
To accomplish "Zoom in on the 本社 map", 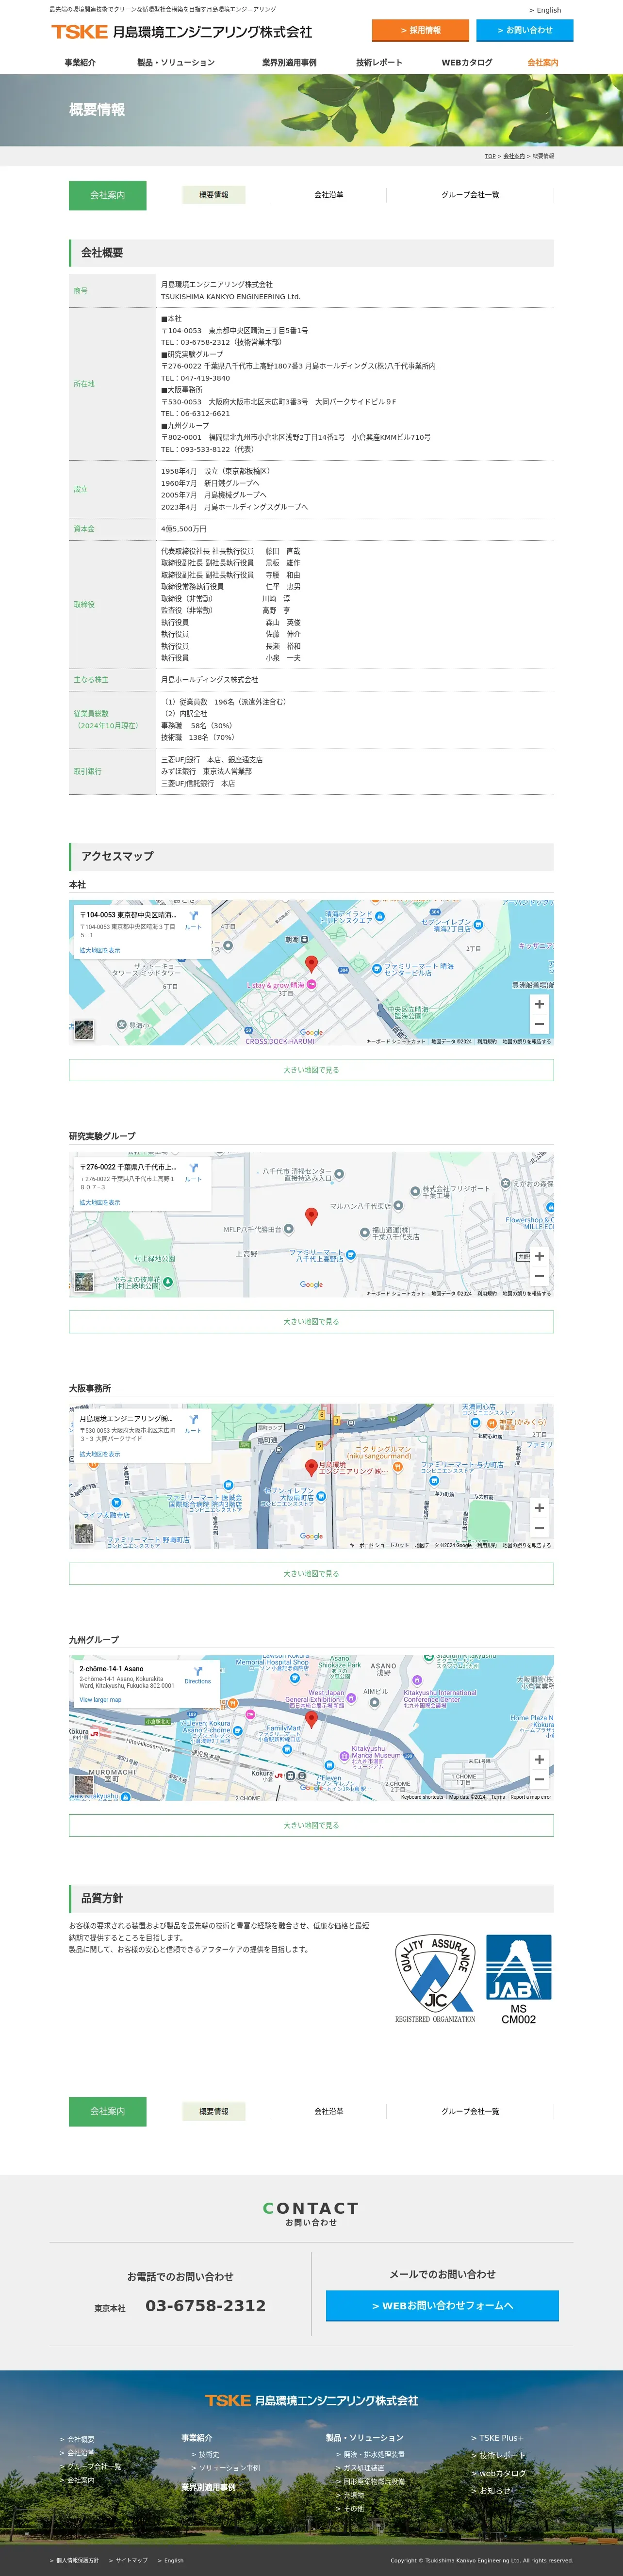I will point(539,1004).
